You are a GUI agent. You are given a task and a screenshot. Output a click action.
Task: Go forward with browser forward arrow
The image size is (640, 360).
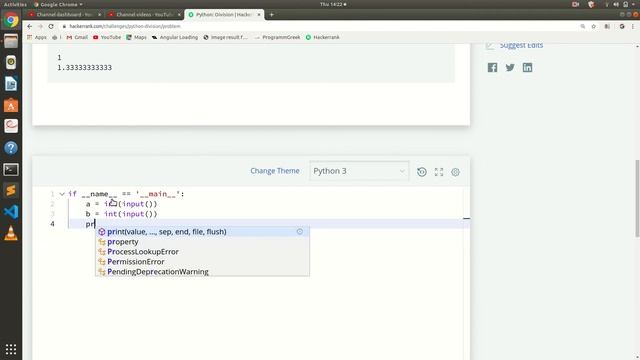click(x=40, y=26)
